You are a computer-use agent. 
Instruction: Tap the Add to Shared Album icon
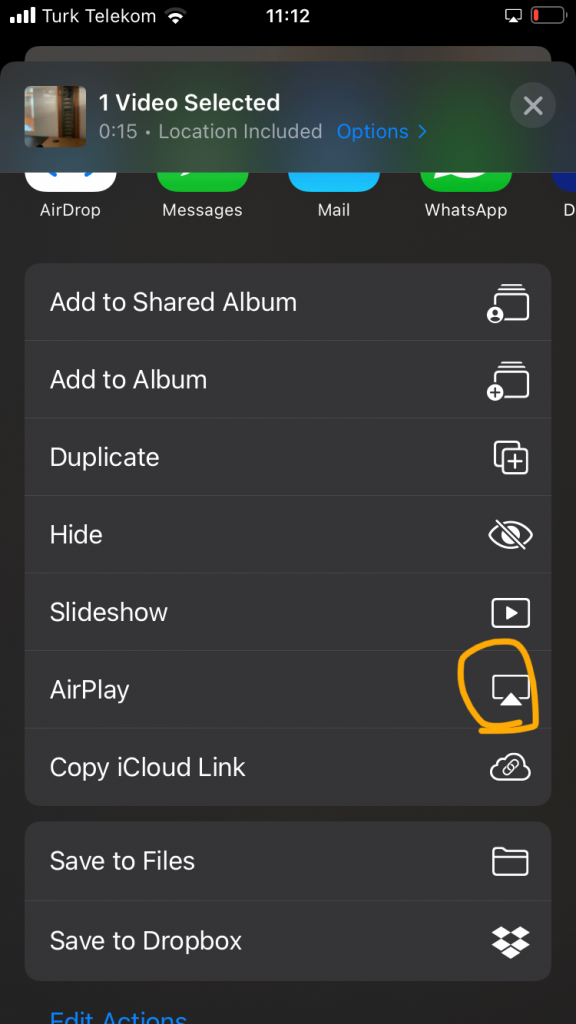pos(508,303)
